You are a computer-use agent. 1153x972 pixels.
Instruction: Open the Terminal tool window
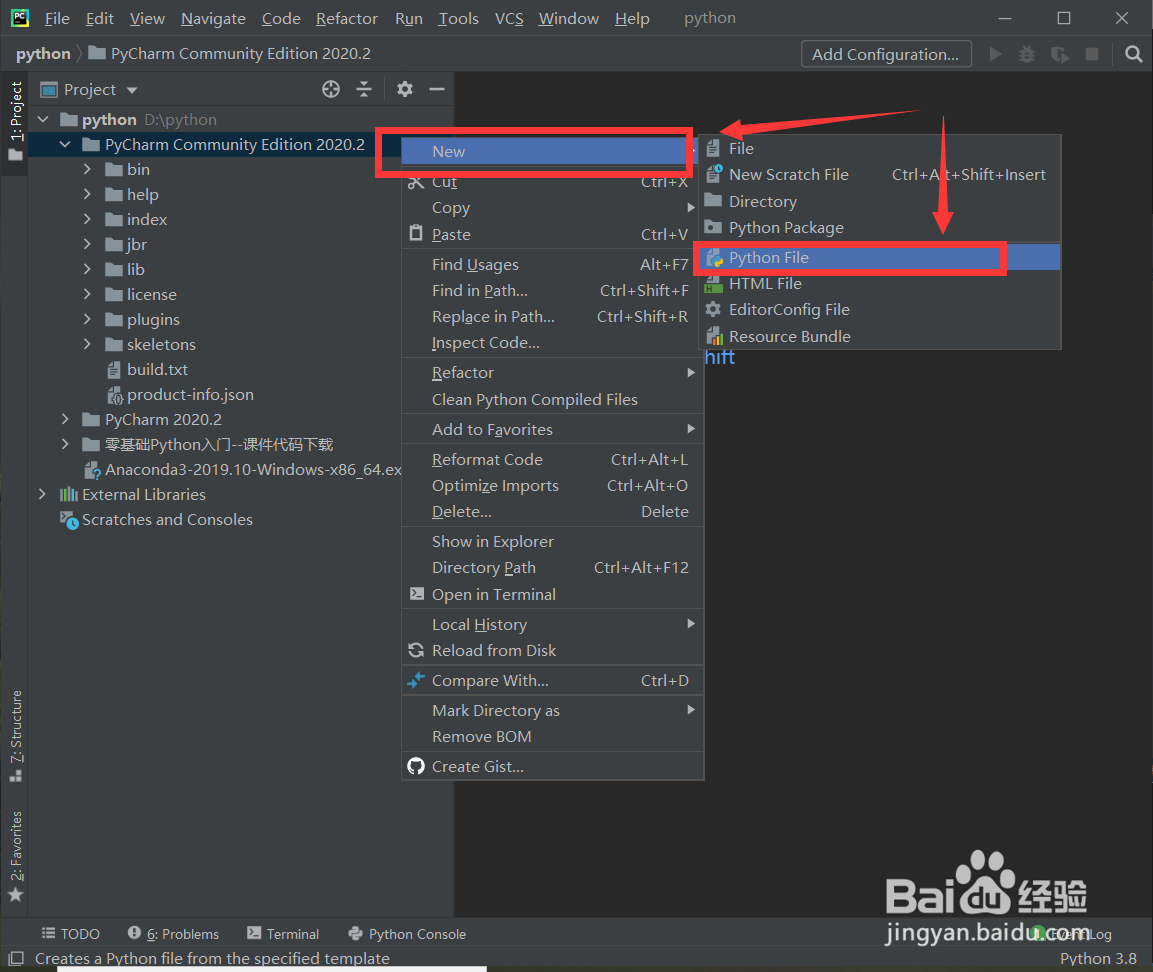click(x=283, y=933)
